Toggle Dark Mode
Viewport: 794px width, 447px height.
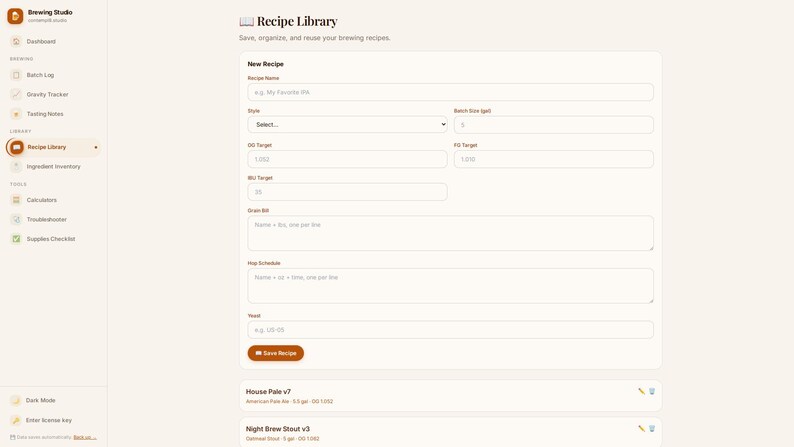[53, 400]
